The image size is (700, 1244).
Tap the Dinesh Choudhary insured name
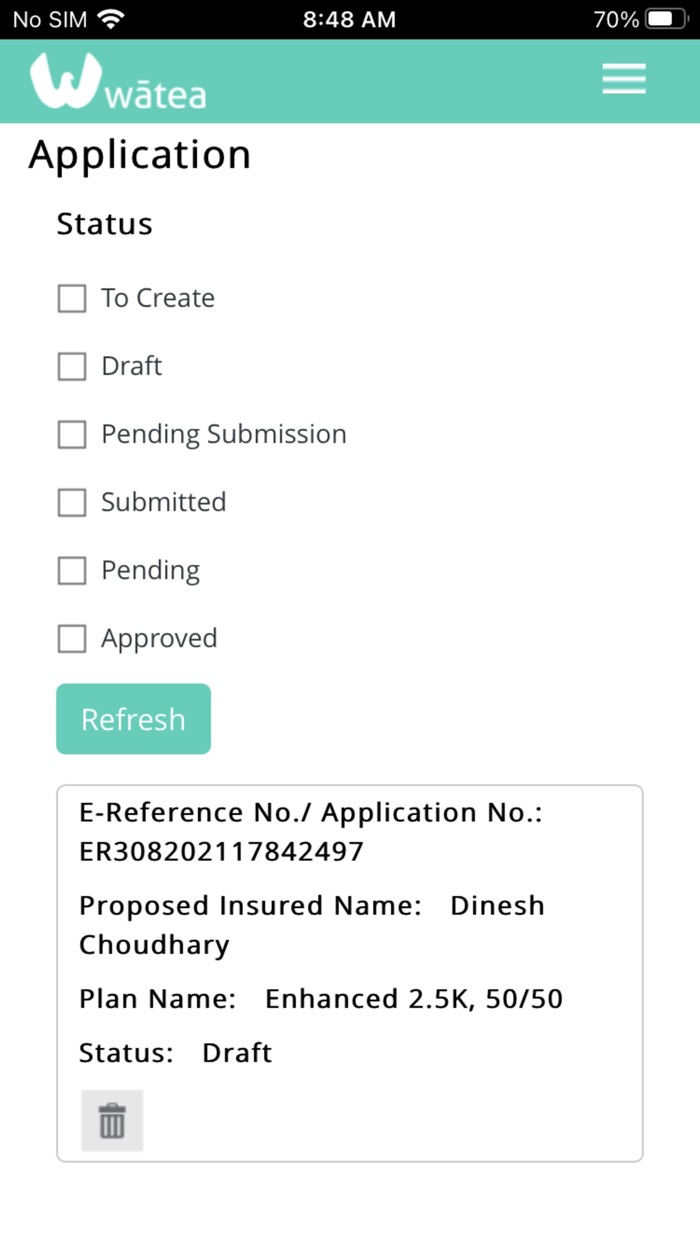[311, 925]
